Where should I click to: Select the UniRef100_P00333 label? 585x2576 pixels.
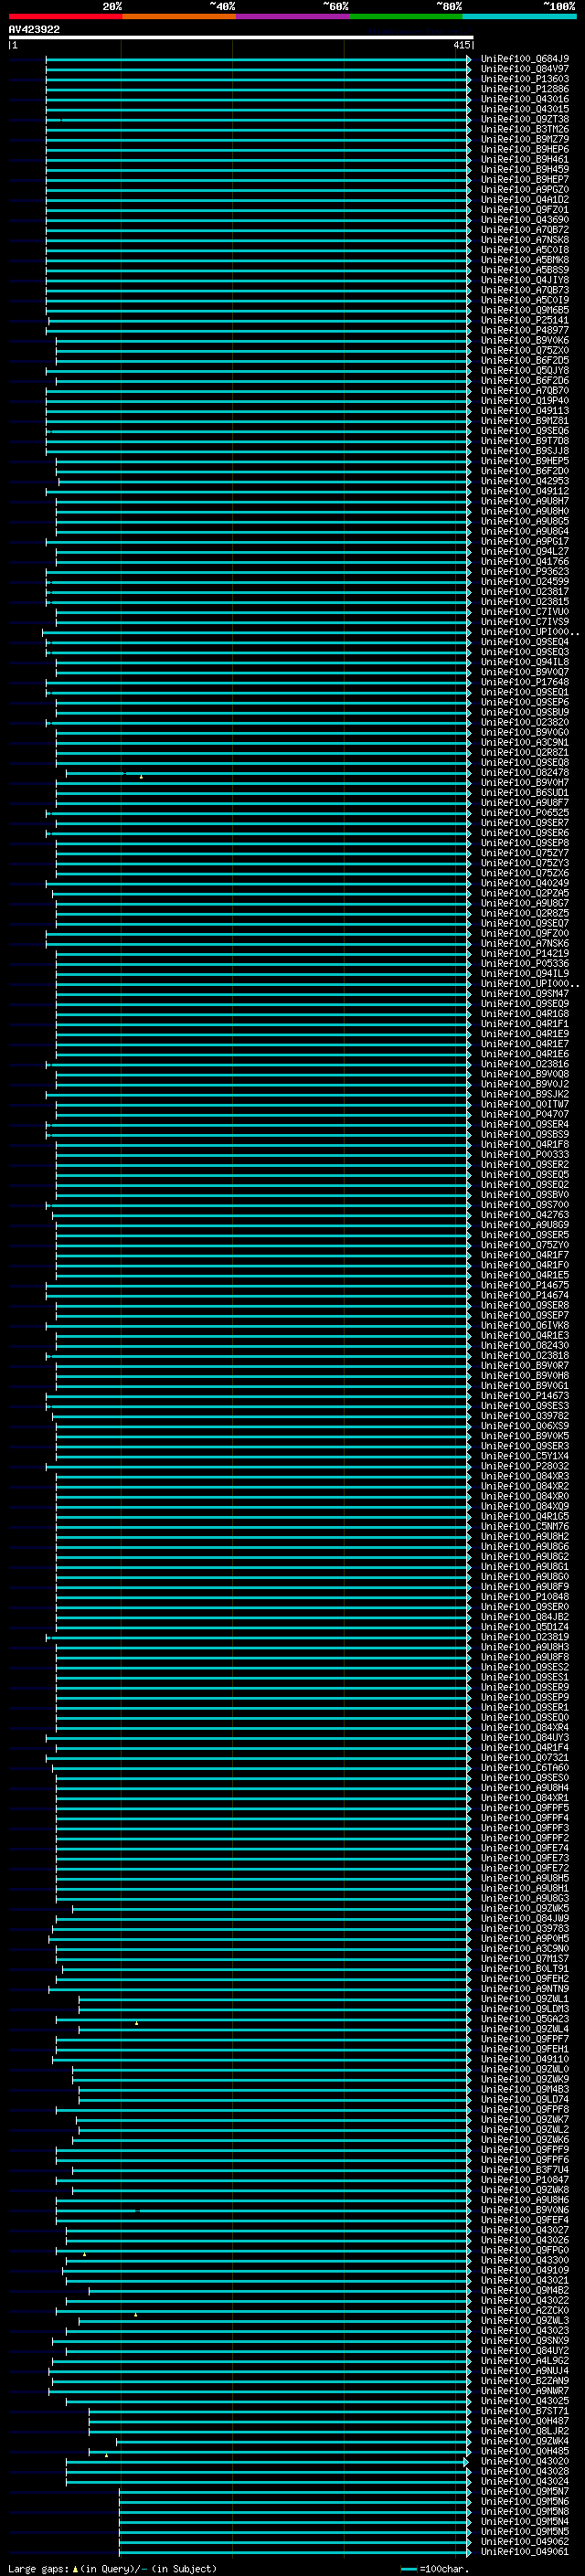524,1155
